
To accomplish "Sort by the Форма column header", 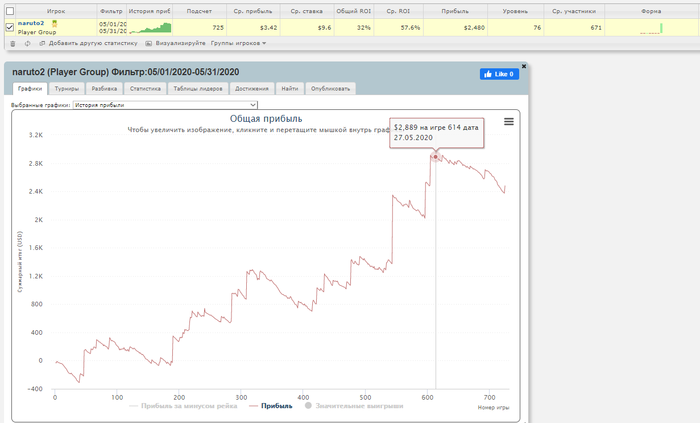I will pyautogui.click(x=651, y=11).
